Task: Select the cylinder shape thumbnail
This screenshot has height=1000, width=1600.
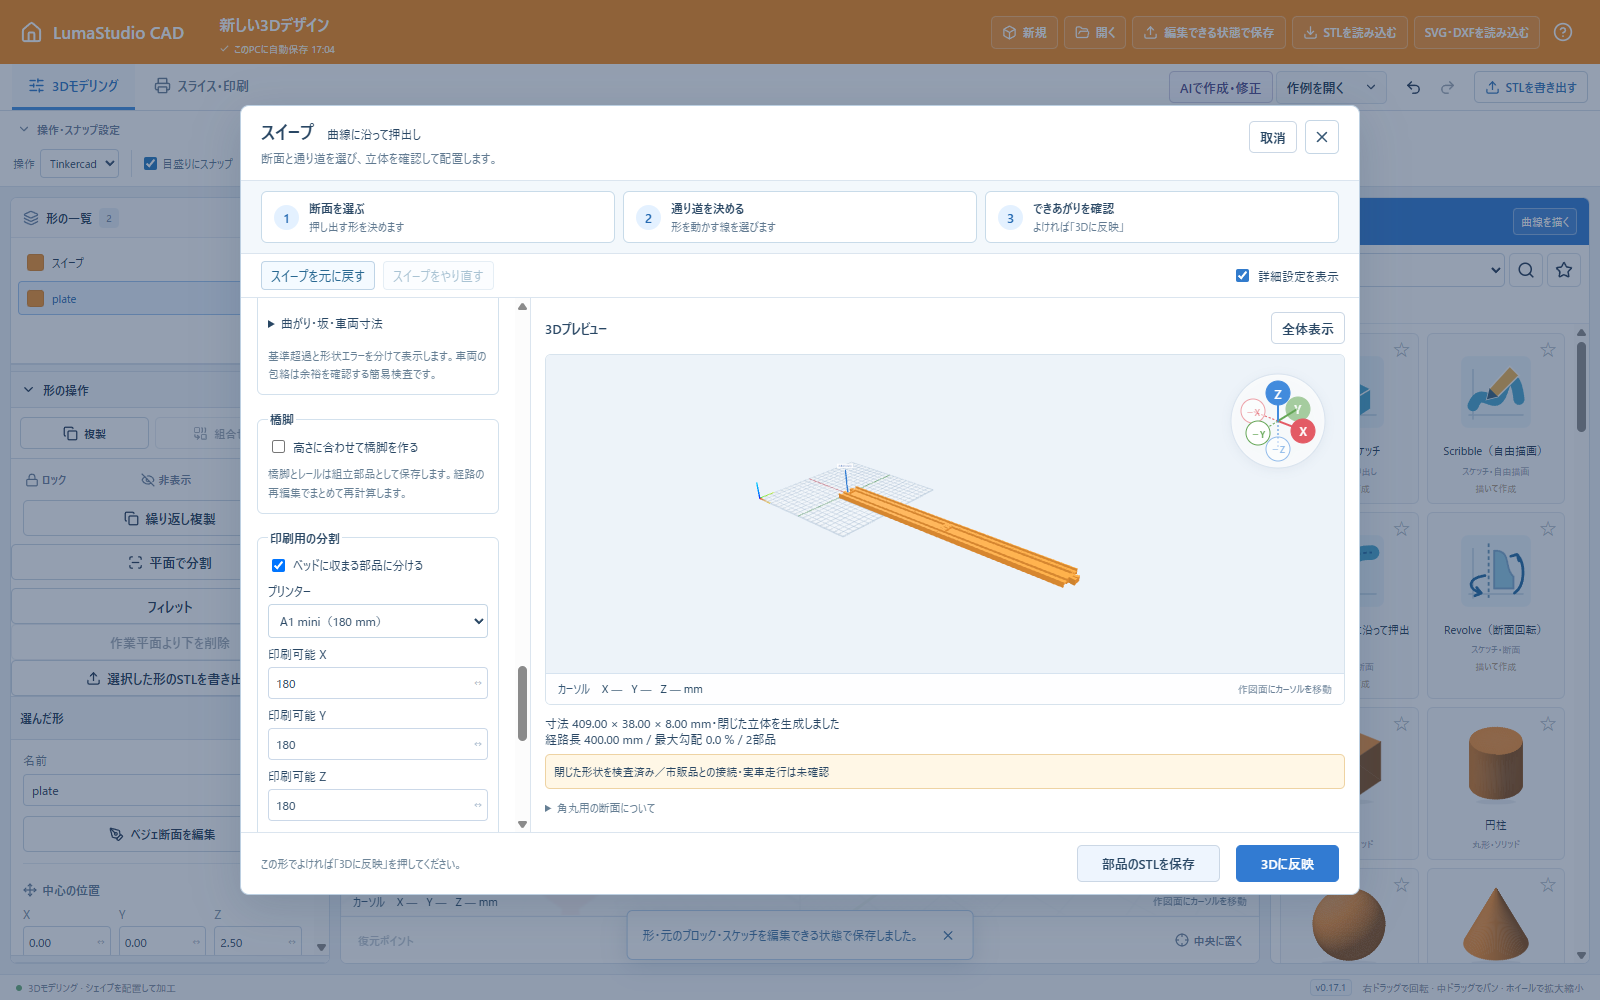Action: (1495, 763)
